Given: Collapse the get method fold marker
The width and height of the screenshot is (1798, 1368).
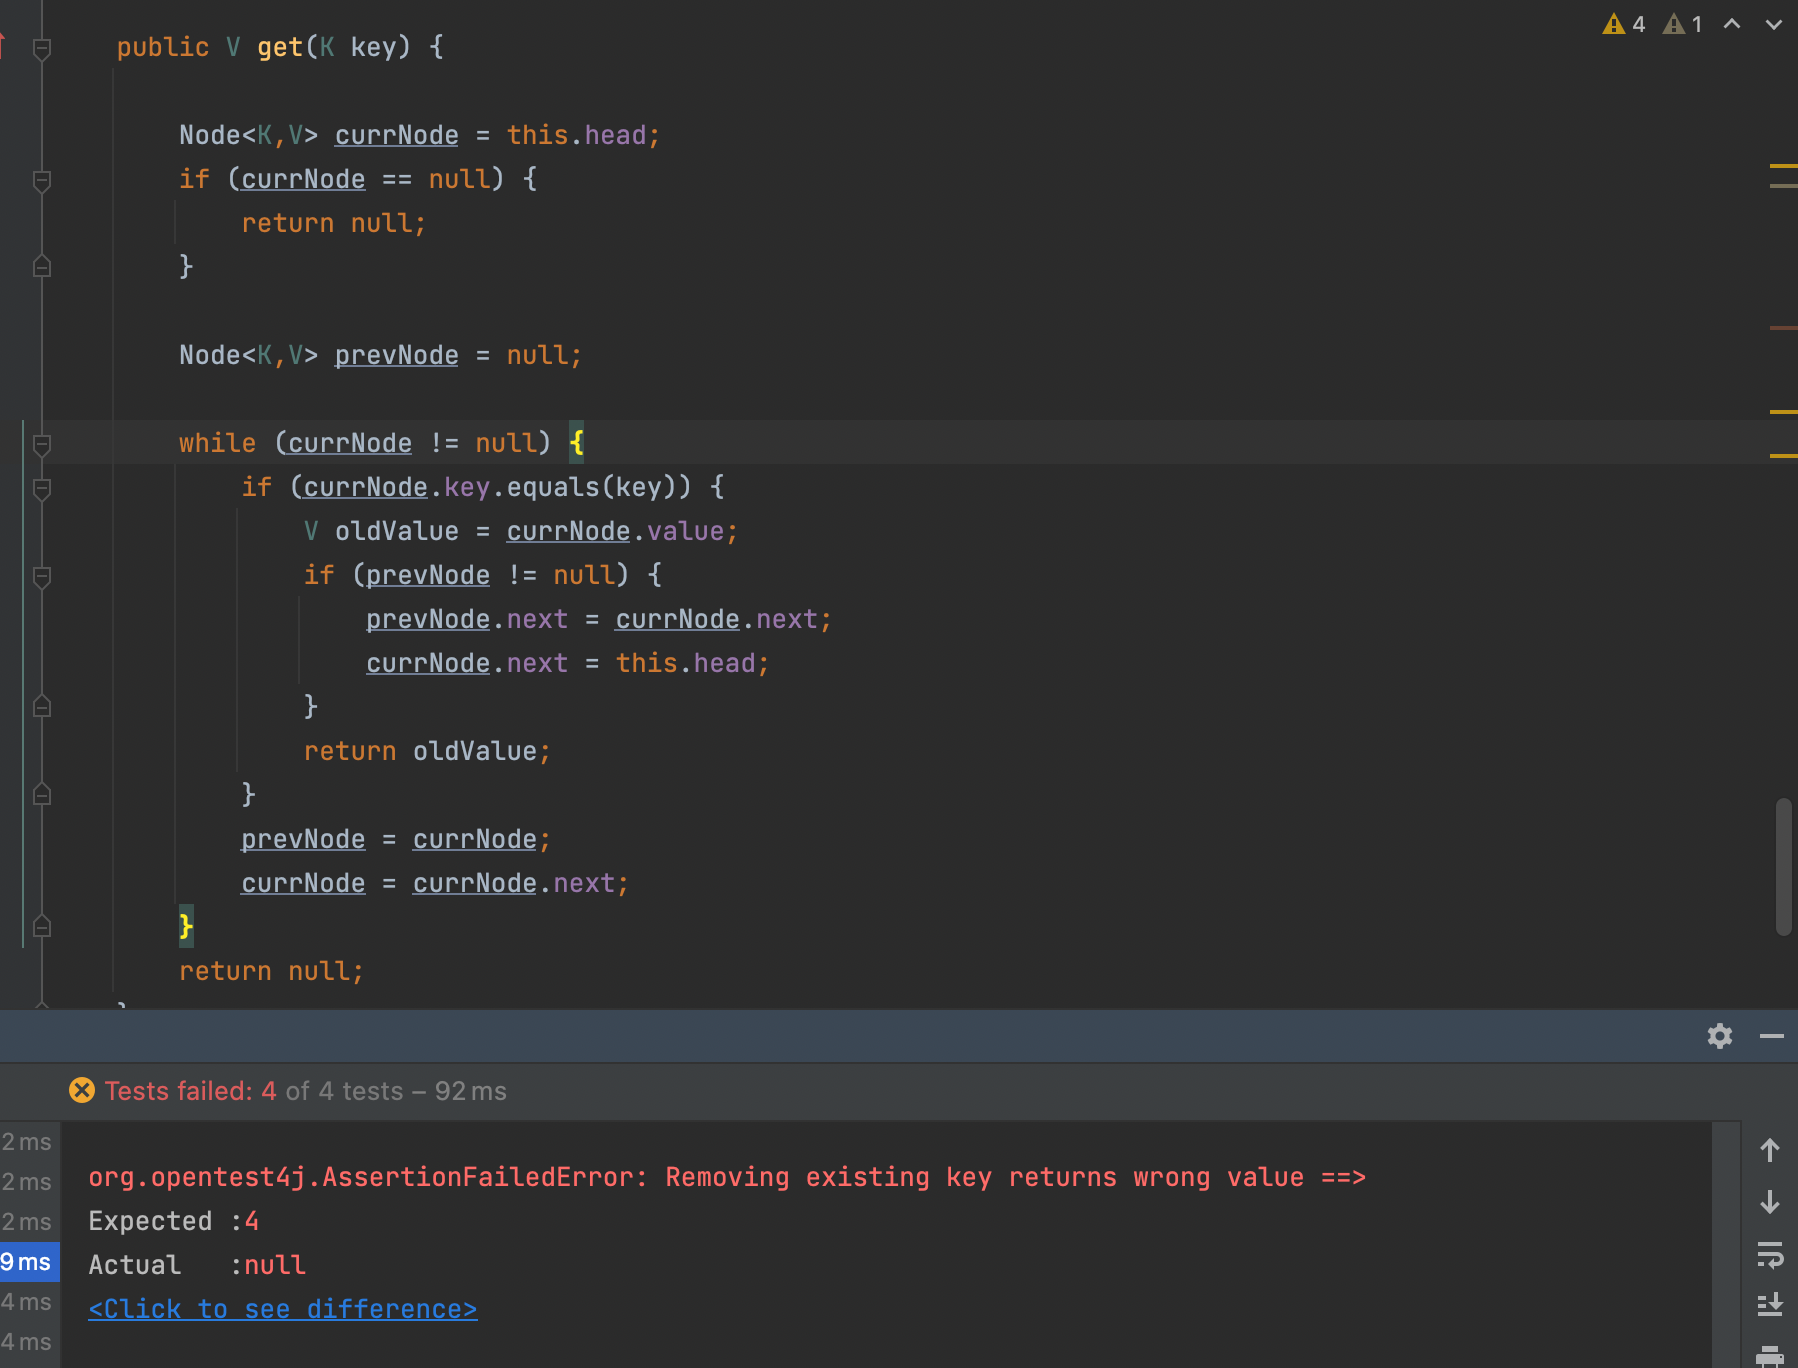Looking at the screenshot, I should click(x=42, y=48).
